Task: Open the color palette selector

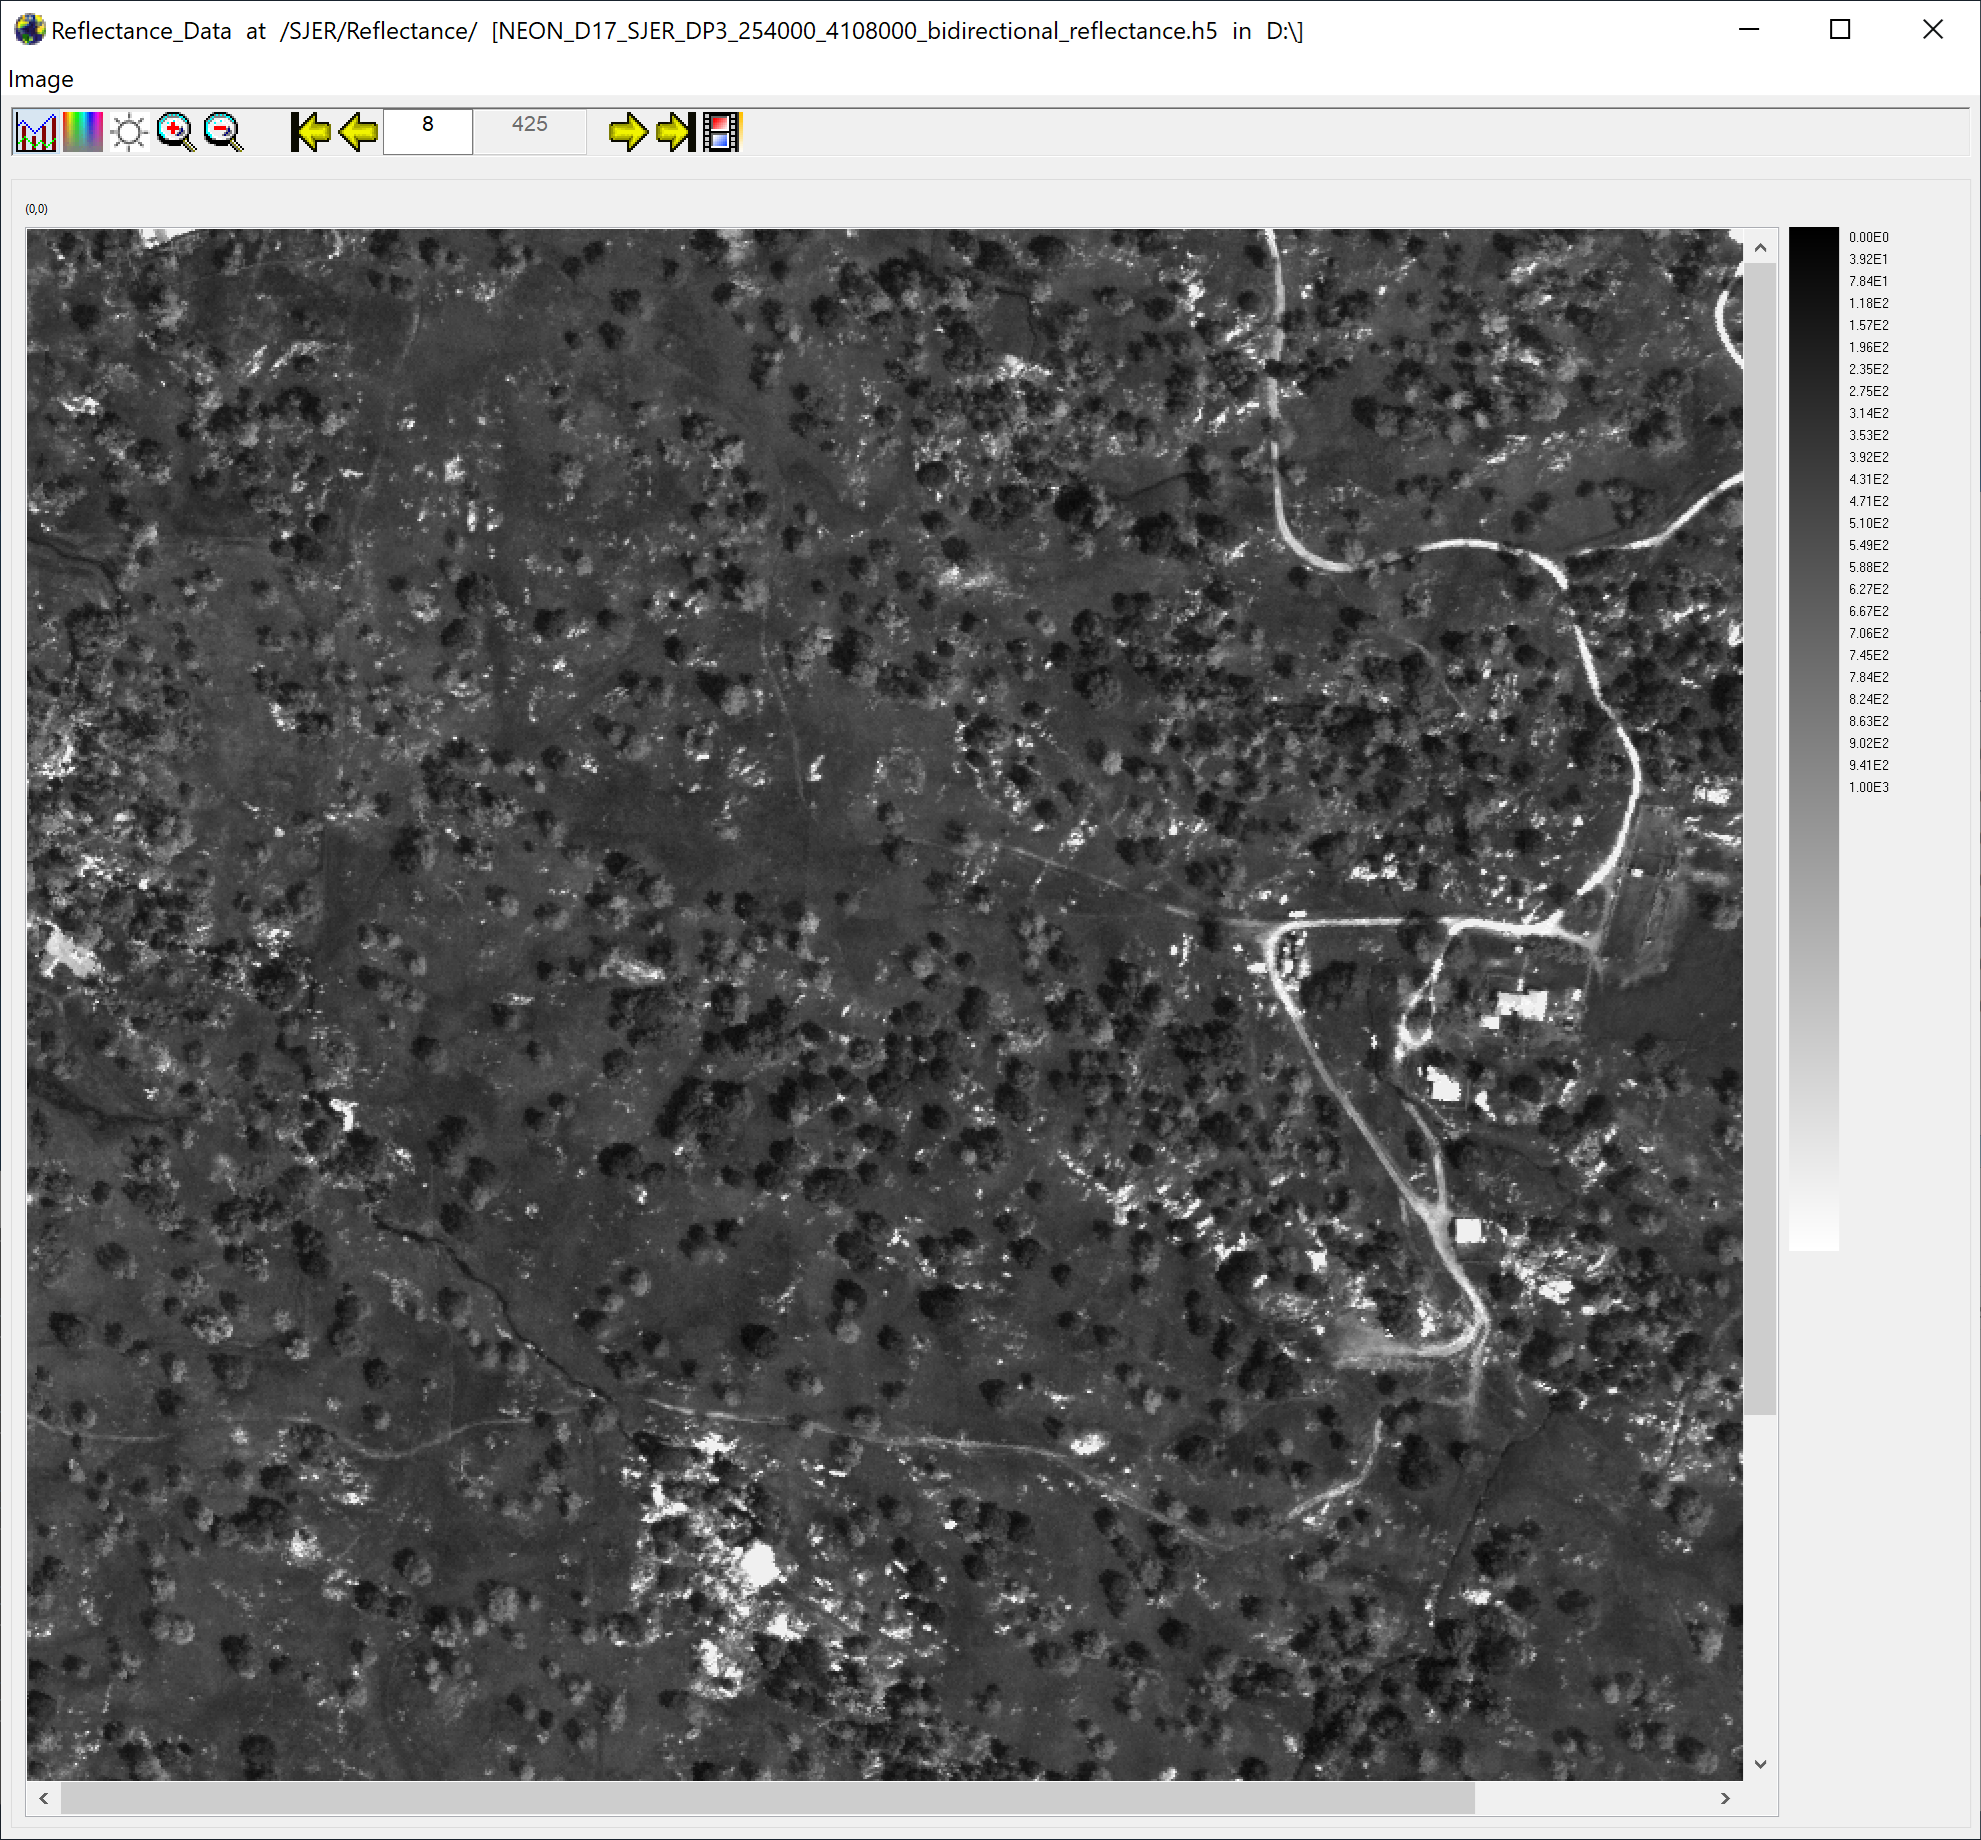Action: [83, 132]
